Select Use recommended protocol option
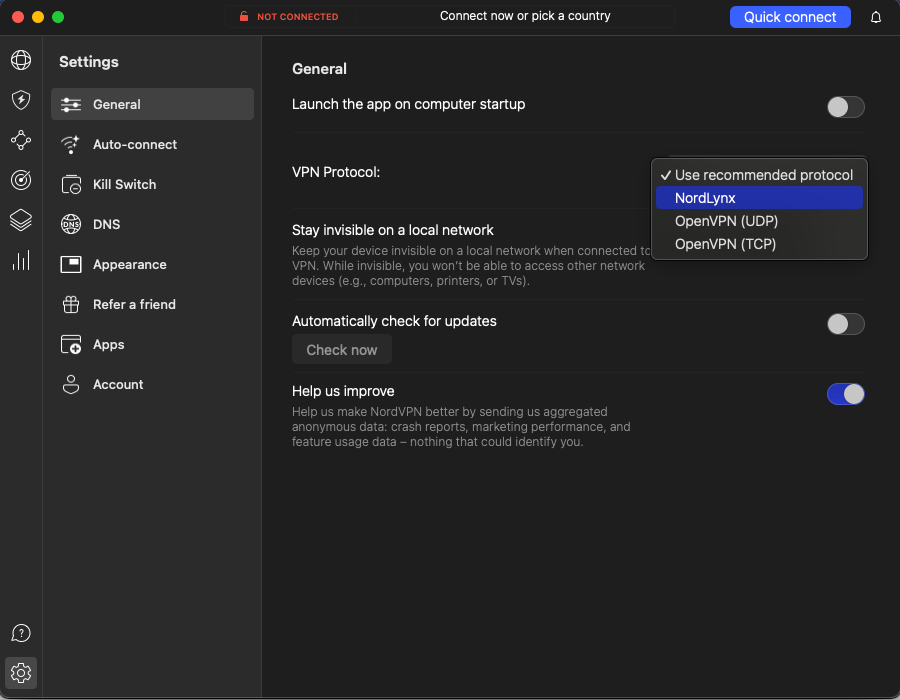The width and height of the screenshot is (900, 700). pos(759,175)
